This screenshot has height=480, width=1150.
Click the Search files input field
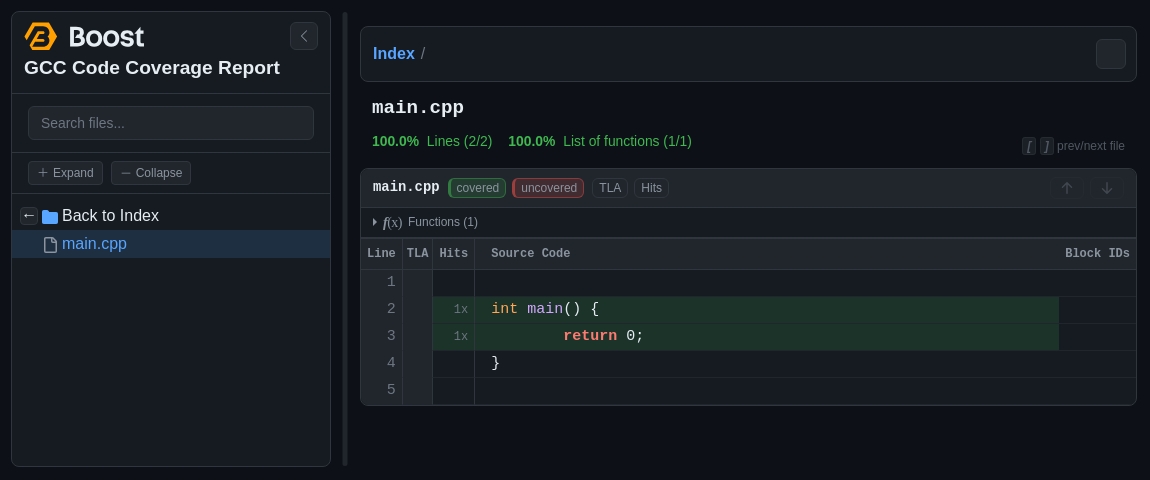click(171, 123)
